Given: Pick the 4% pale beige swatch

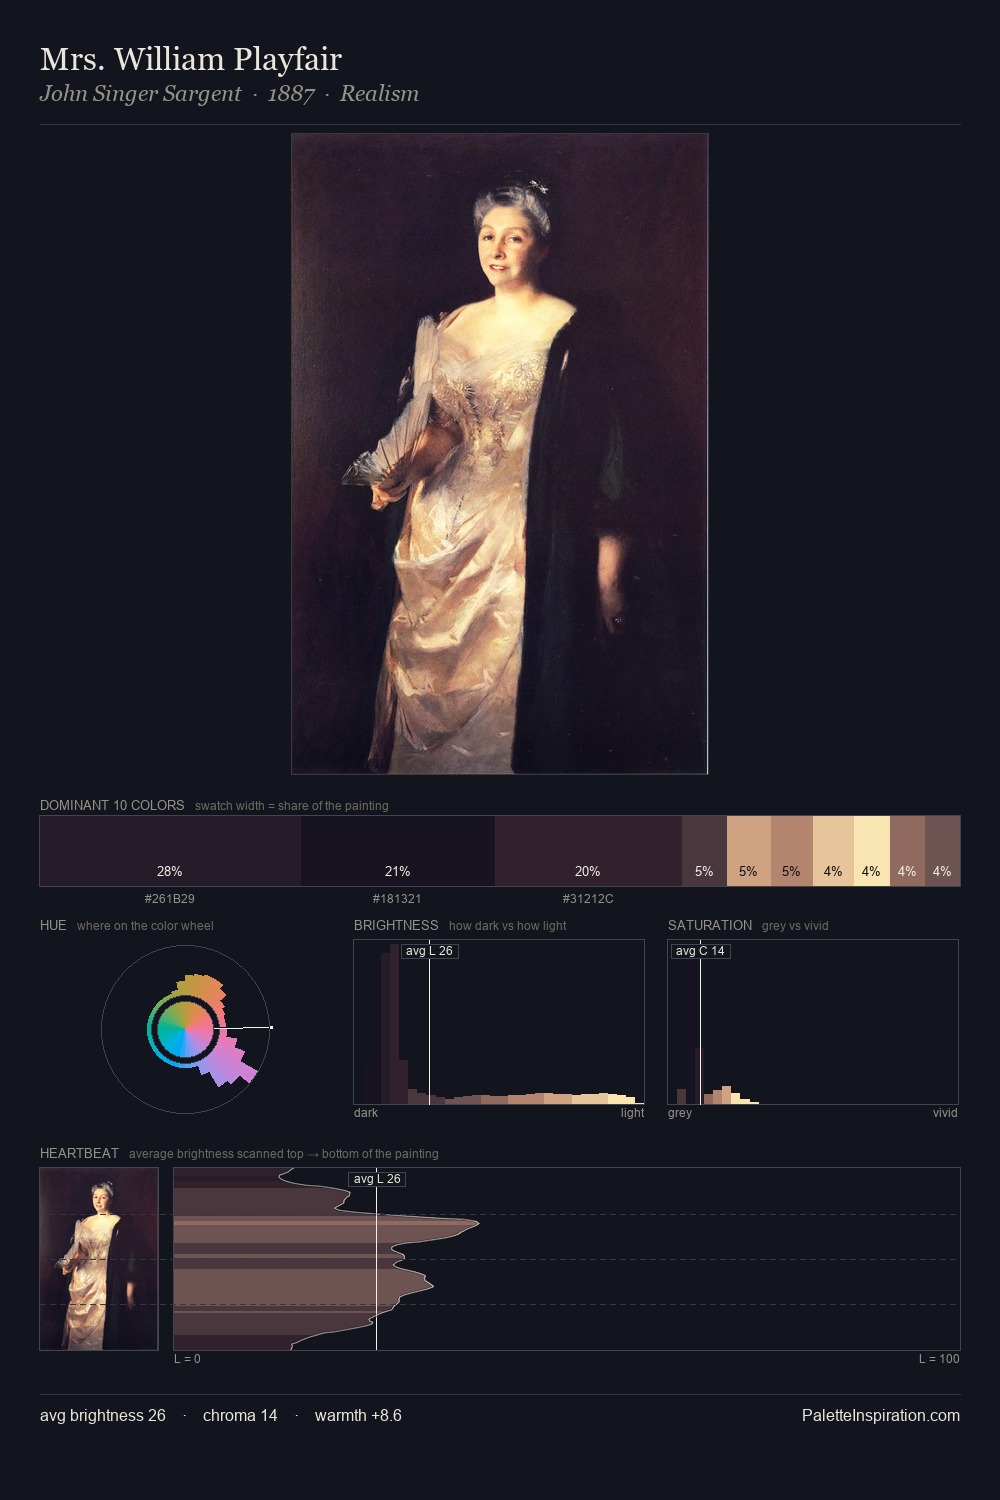Looking at the screenshot, I should [833, 851].
